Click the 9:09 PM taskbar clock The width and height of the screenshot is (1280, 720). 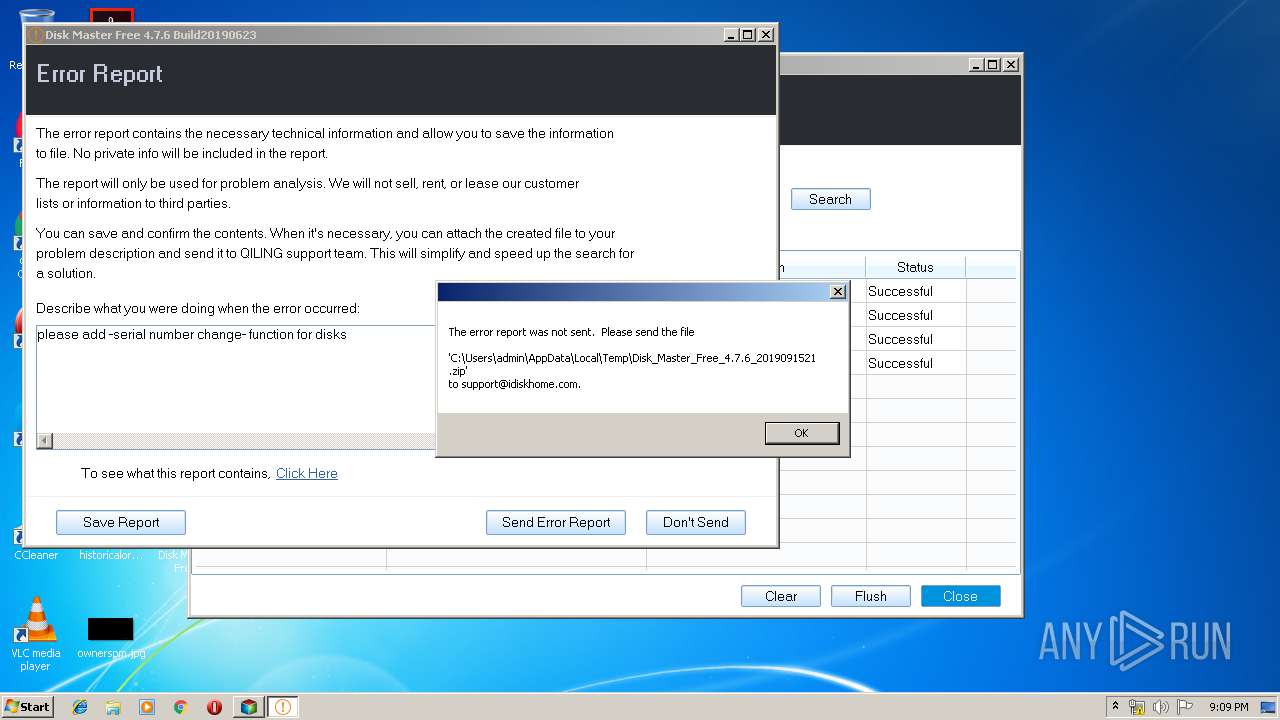coord(1228,707)
